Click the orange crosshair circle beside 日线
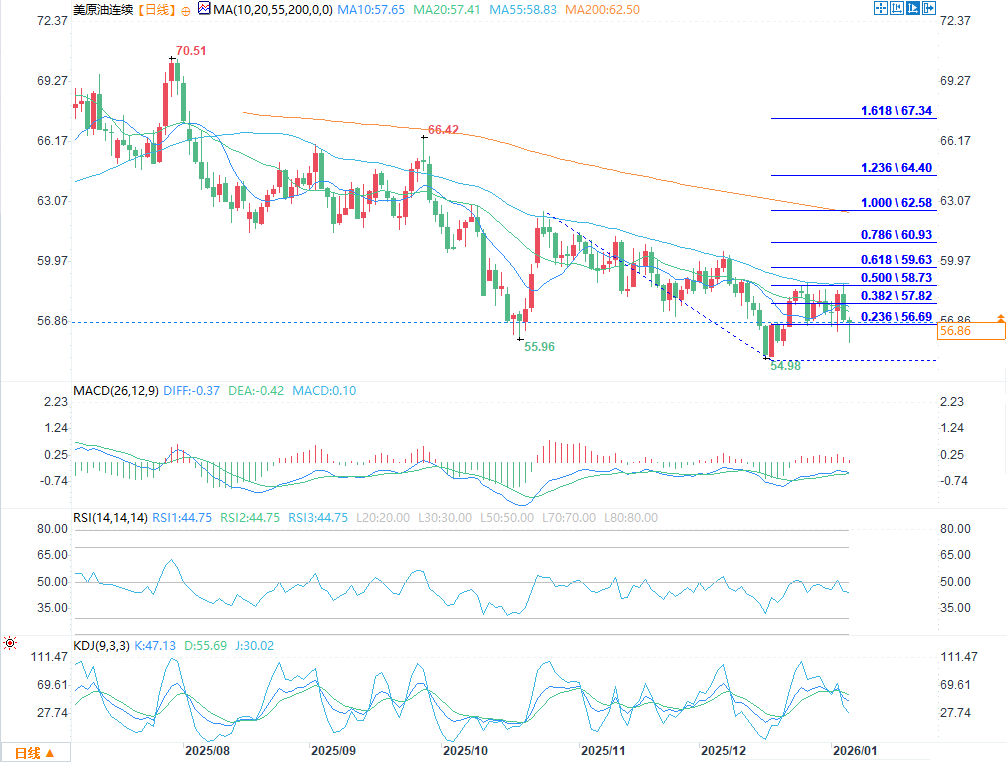The width and height of the screenshot is (1007, 762). click(x=186, y=11)
